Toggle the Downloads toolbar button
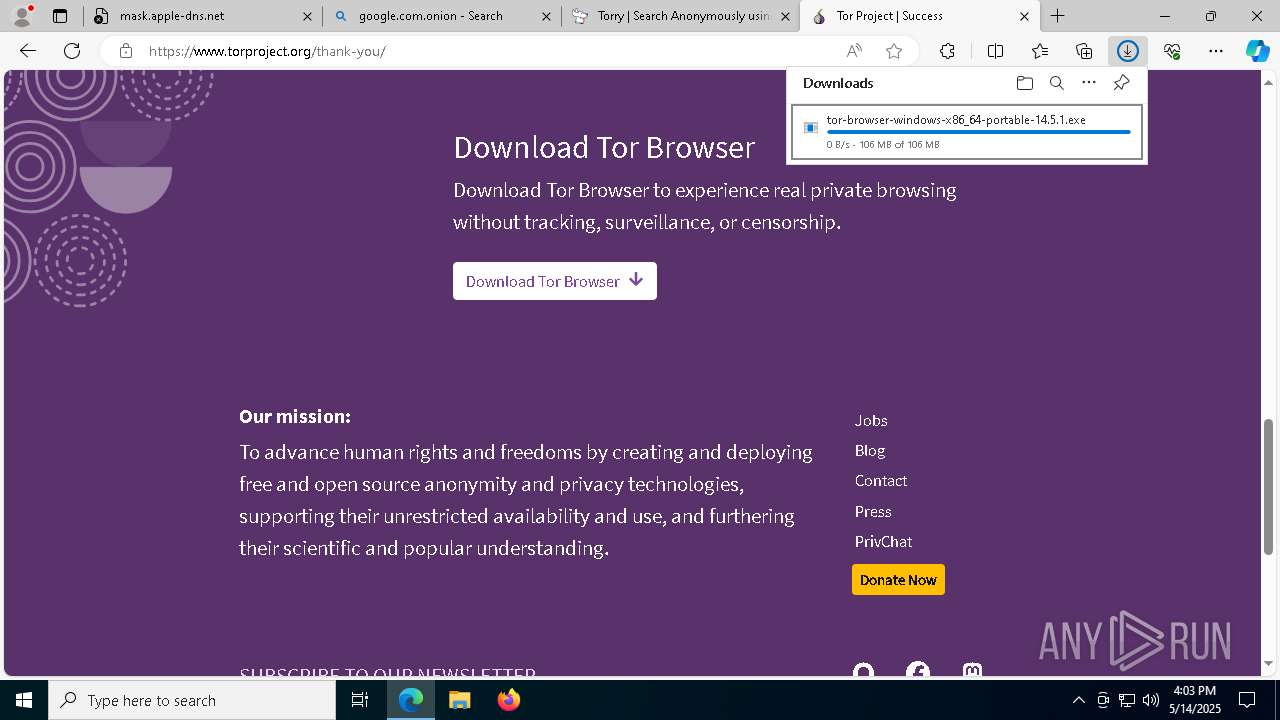This screenshot has width=1280, height=720. coord(1128,51)
